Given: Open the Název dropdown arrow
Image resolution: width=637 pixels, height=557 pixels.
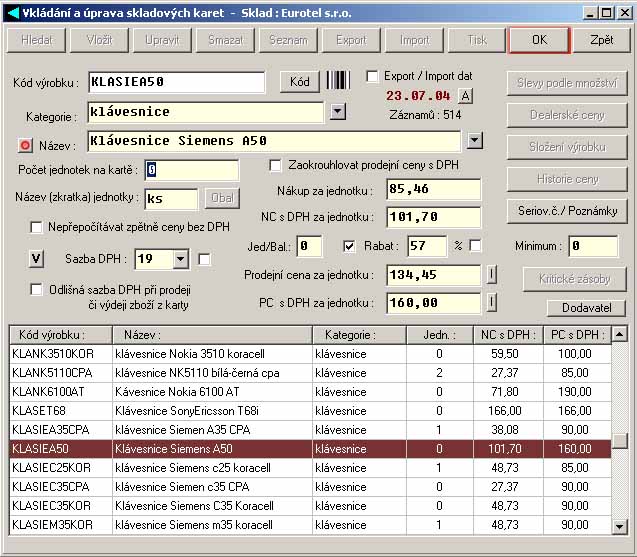Looking at the screenshot, I should pyautogui.click(x=475, y=141).
